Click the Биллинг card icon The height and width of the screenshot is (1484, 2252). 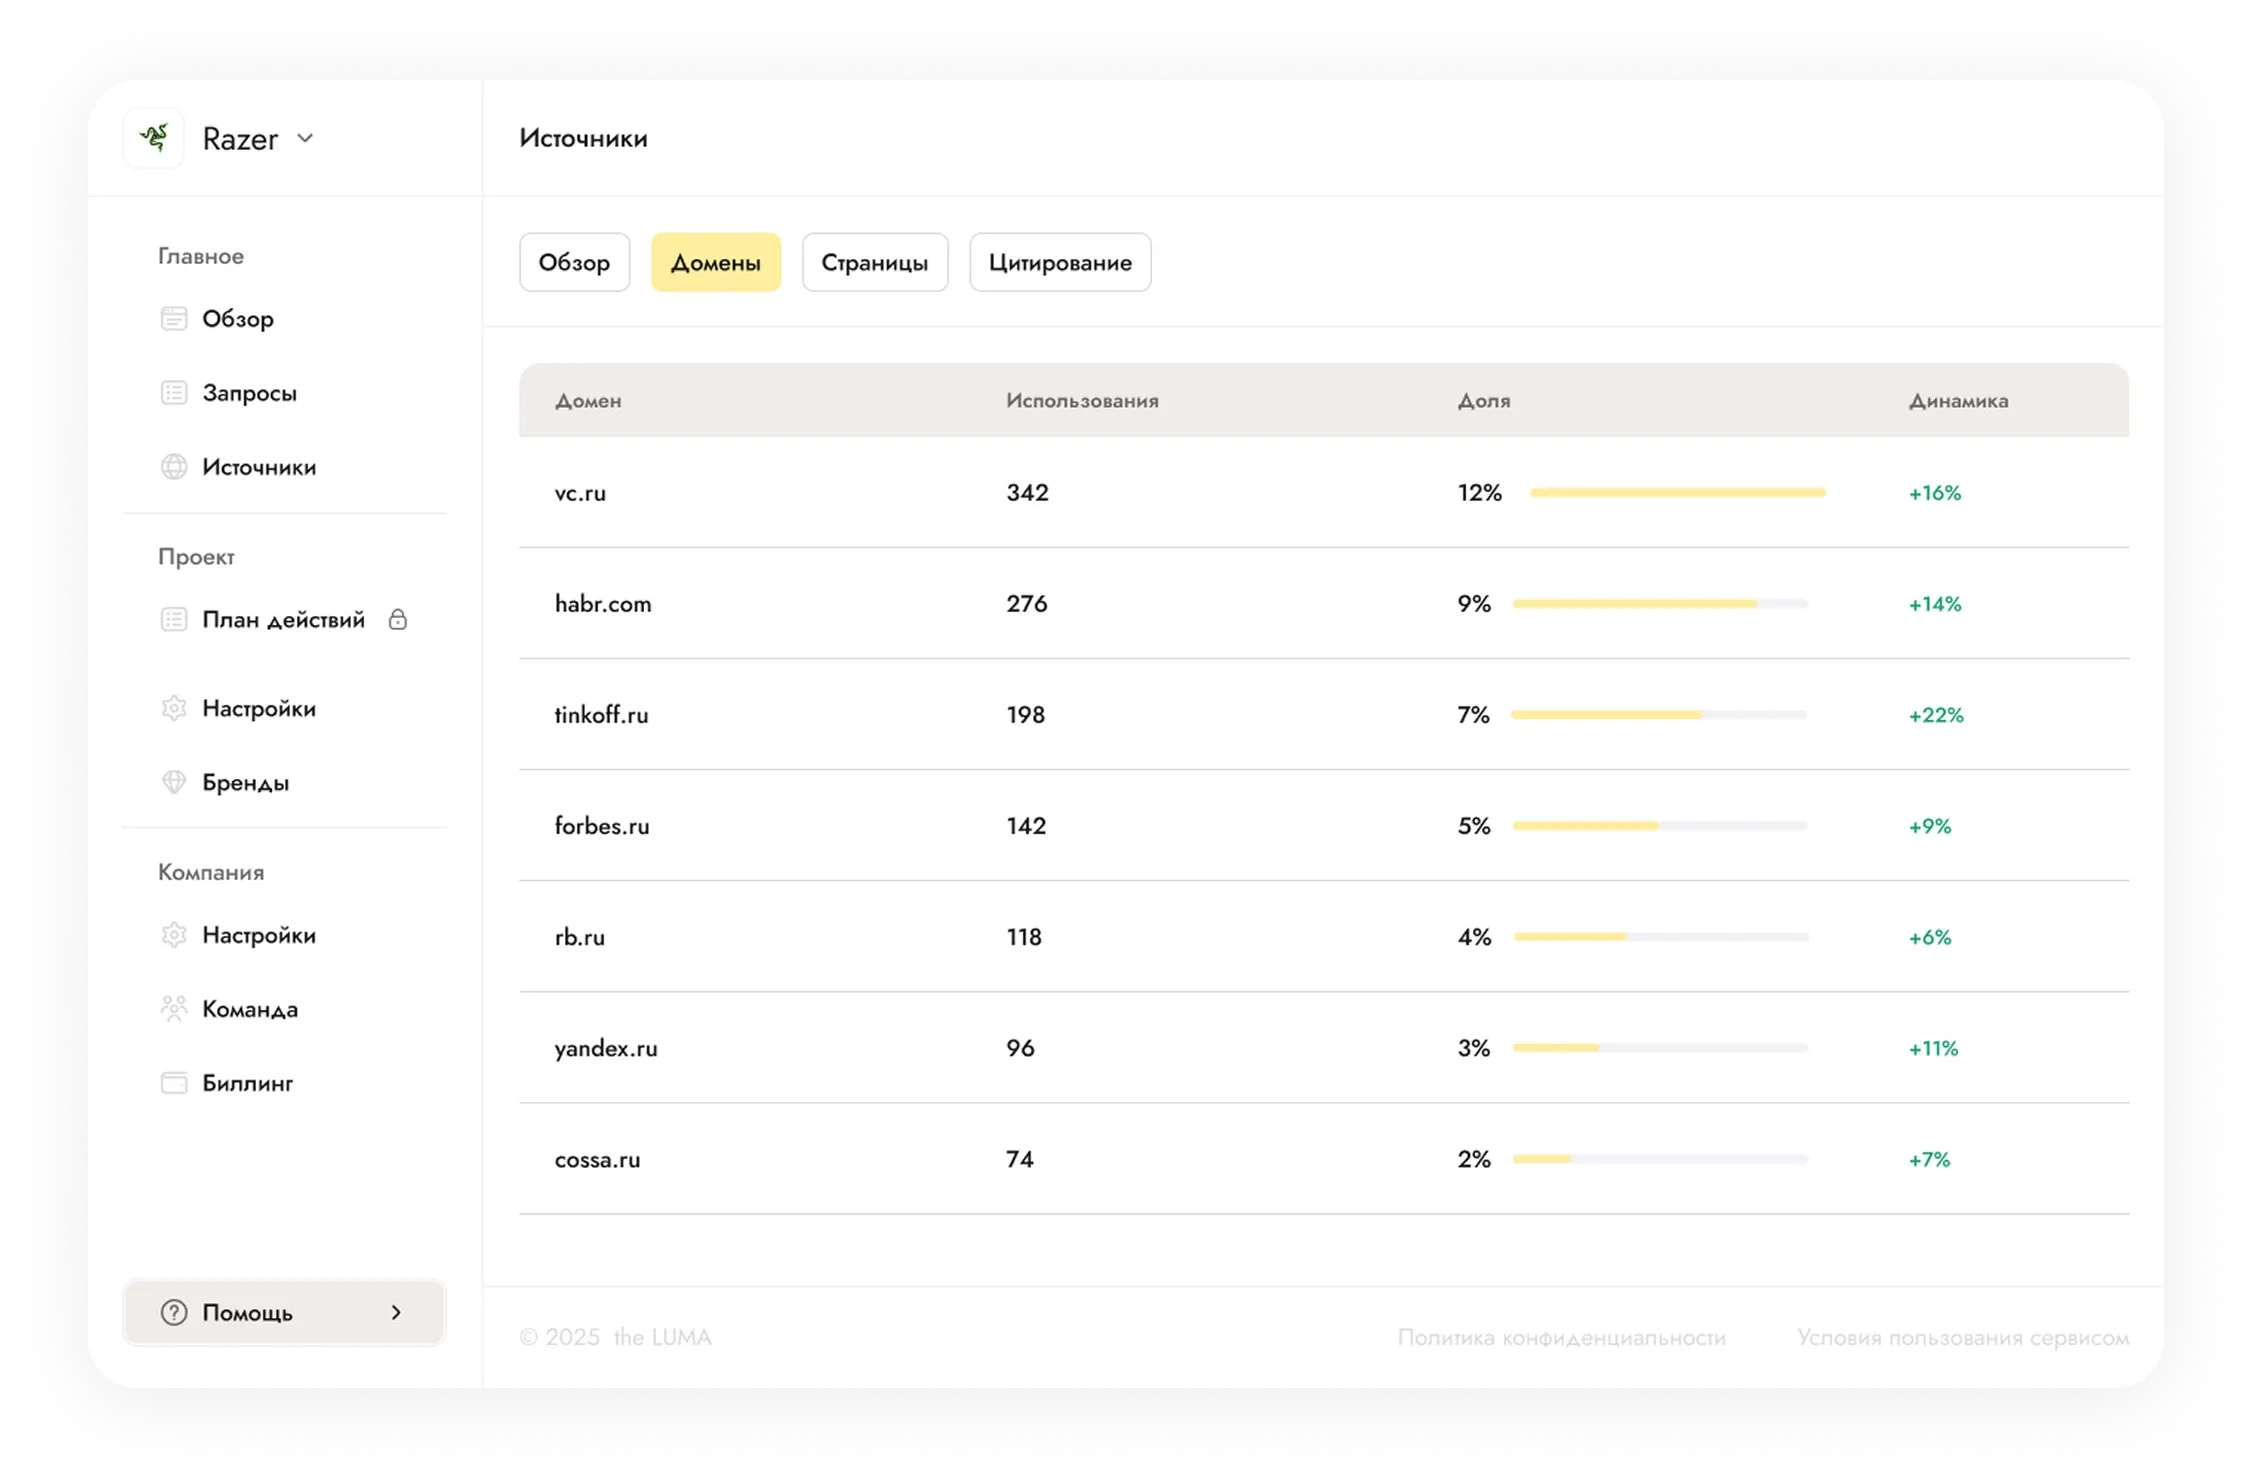174,1083
